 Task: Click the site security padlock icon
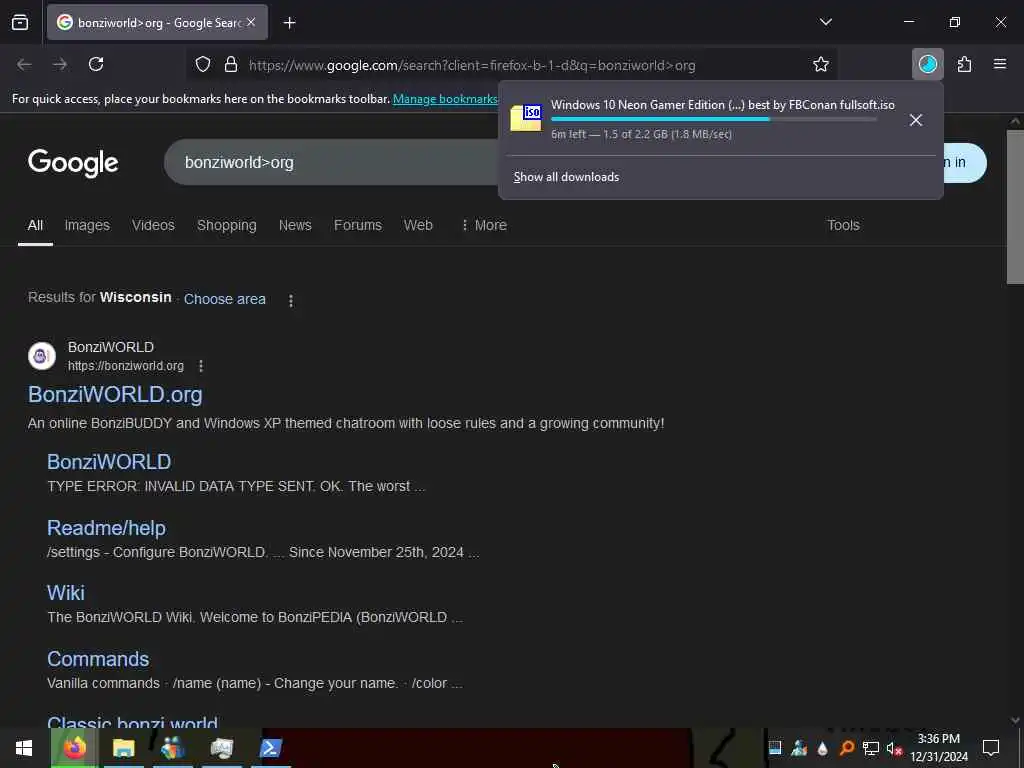[231, 65]
